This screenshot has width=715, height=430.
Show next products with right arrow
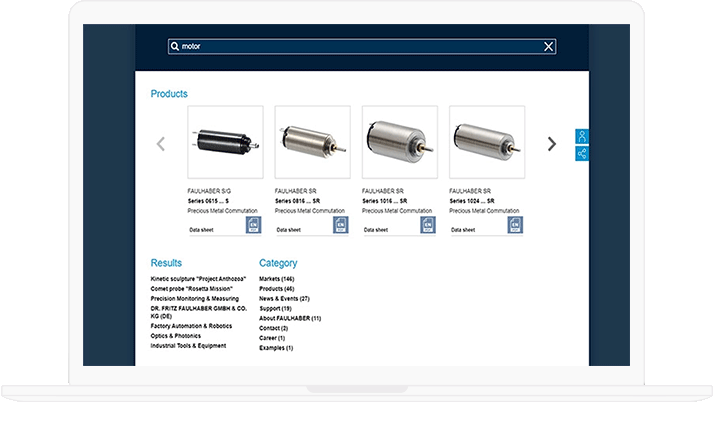(552, 144)
